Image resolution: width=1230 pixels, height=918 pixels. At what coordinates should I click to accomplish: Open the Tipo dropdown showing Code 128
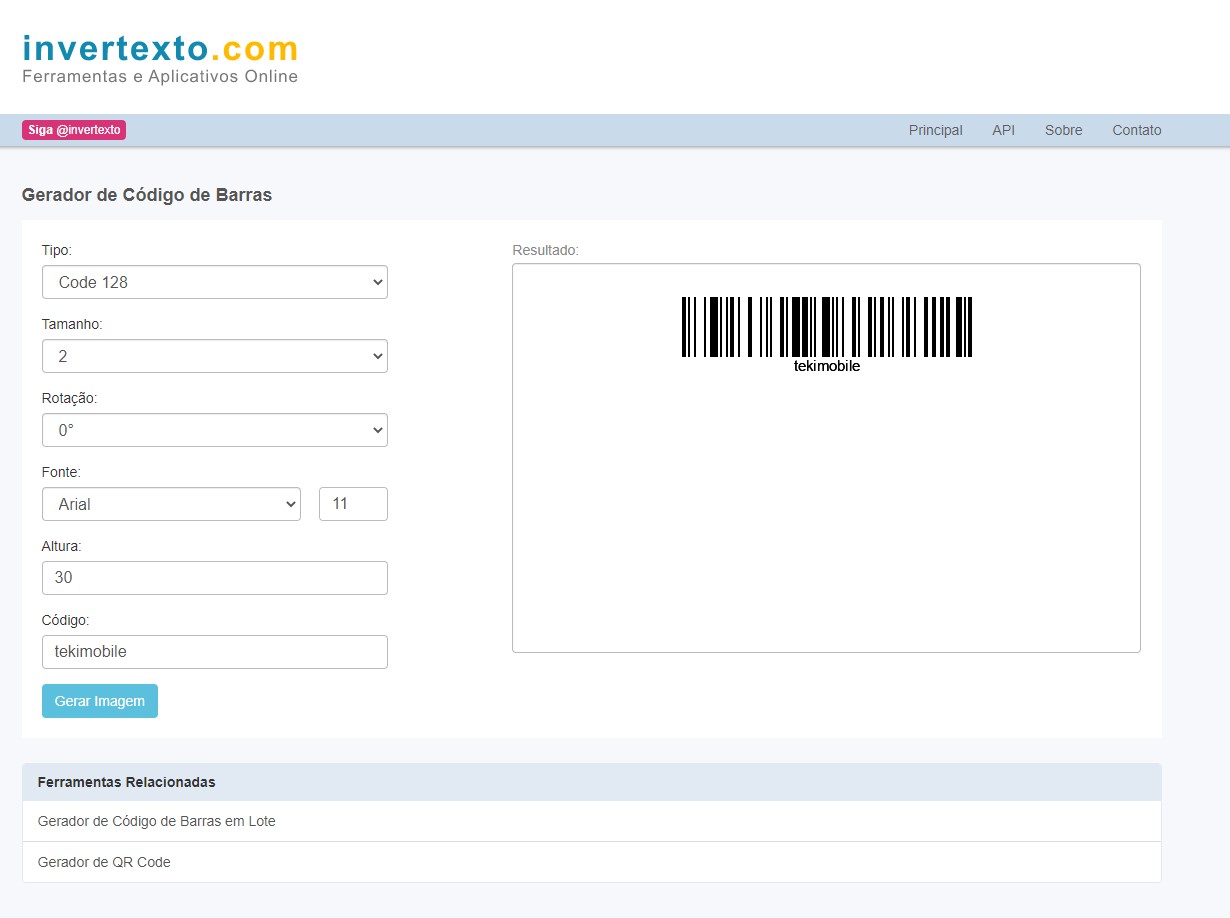pos(215,282)
